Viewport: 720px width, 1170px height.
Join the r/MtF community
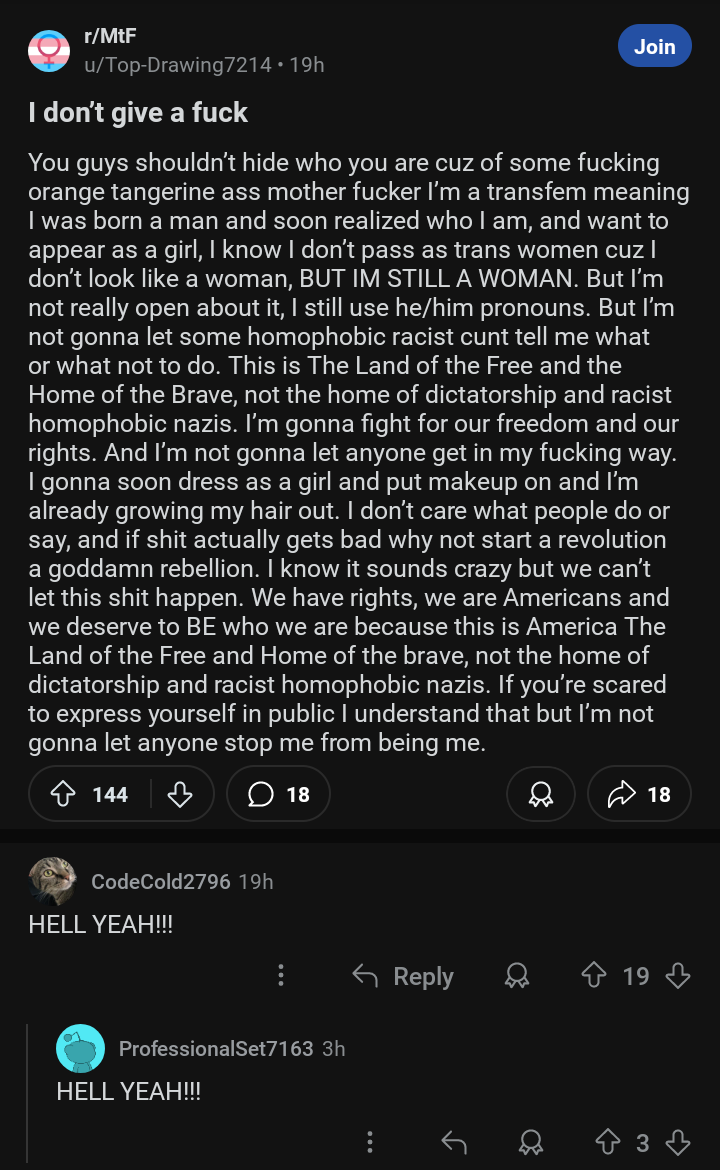[654, 46]
